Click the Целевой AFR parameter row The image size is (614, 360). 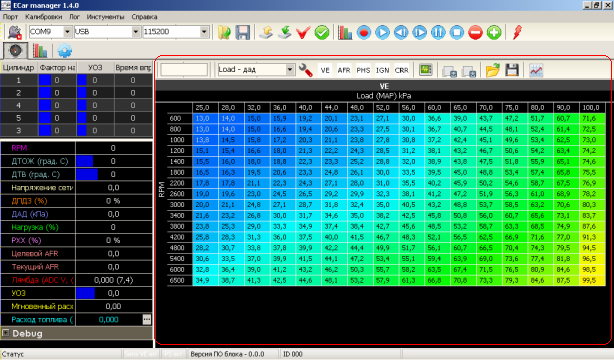pos(76,253)
